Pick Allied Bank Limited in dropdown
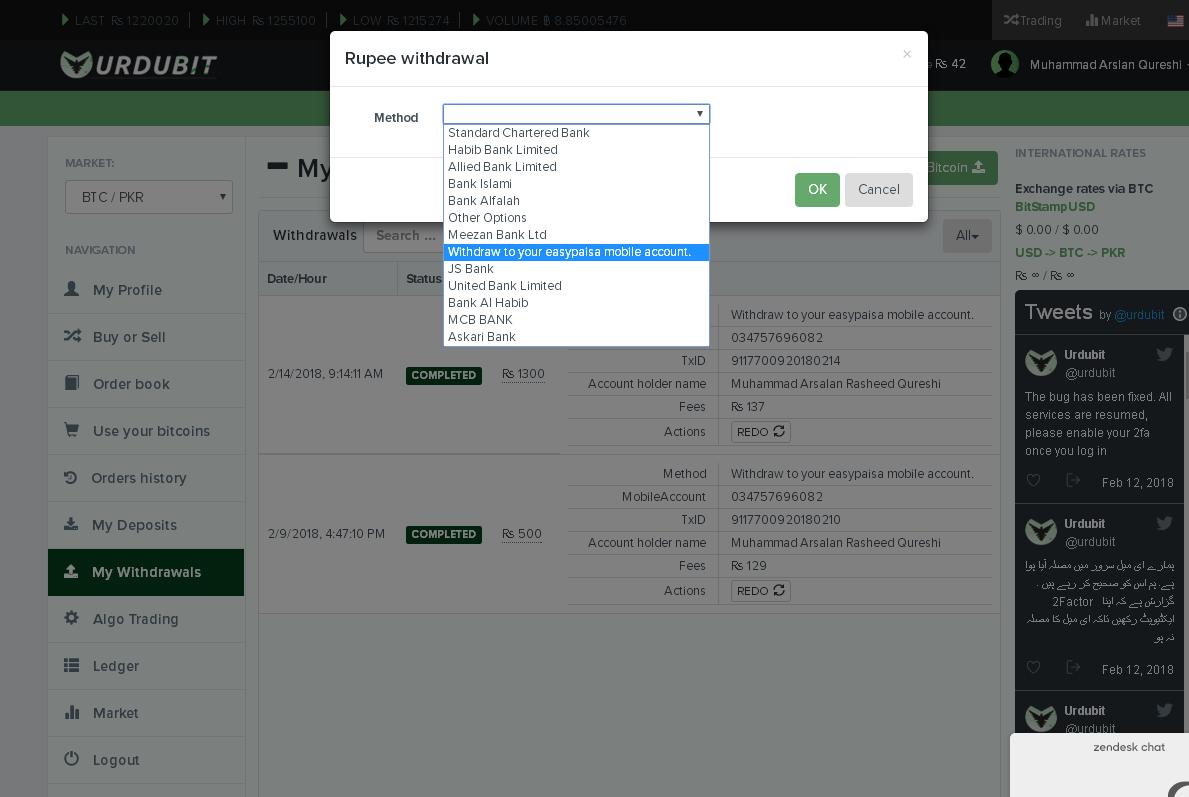 [x=576, y=167]
